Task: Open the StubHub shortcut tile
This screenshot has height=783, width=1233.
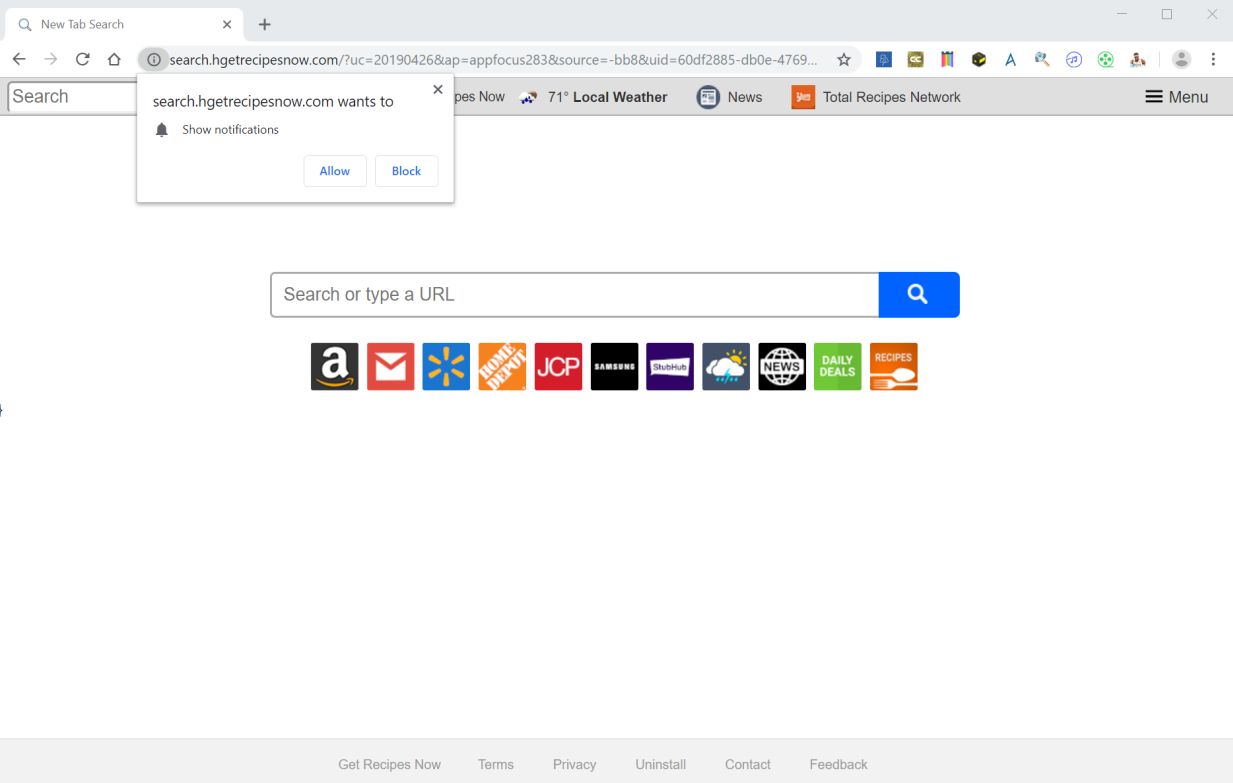Action: tap(670, 366)
